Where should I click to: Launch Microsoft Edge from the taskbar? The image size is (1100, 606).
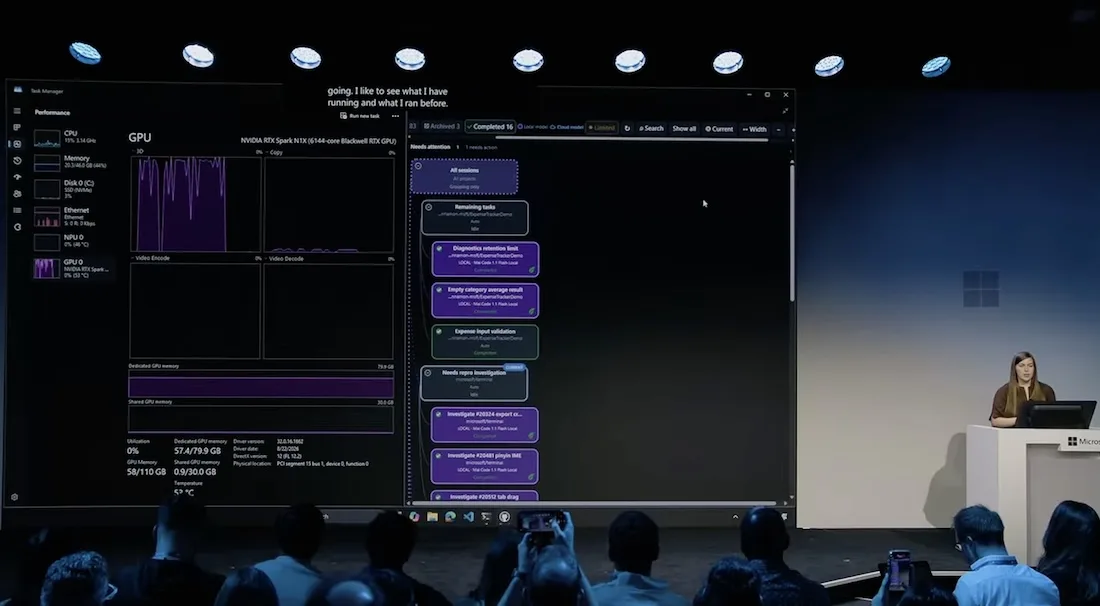click(450, 517)
